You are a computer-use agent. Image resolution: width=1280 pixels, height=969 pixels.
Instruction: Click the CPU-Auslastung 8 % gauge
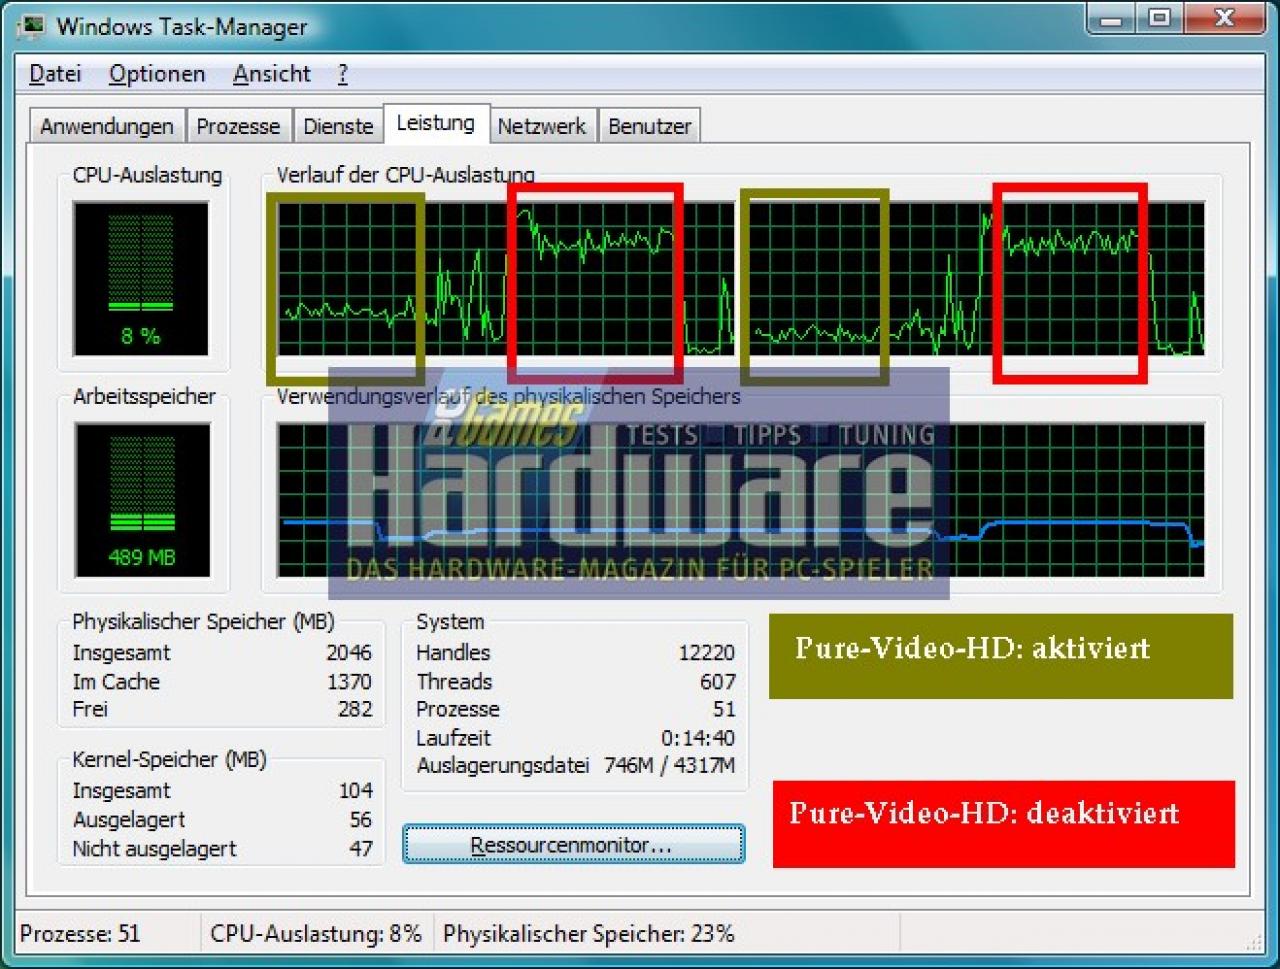coord(141,279)
